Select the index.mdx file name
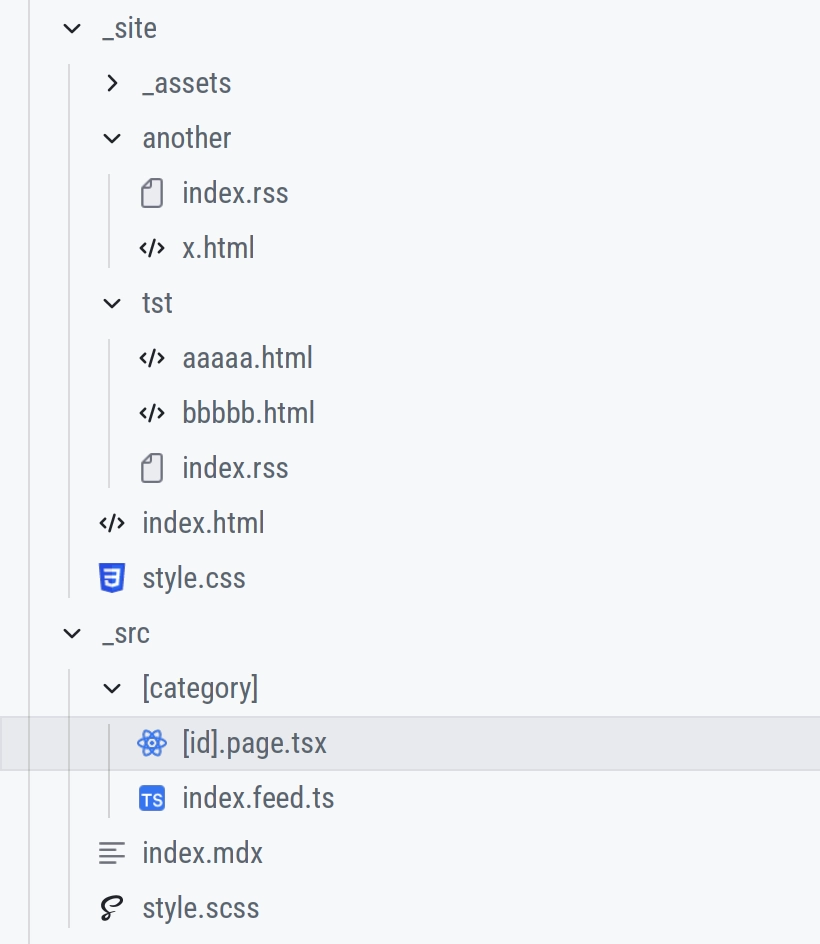820x944 pixels. tap(203, 853)
